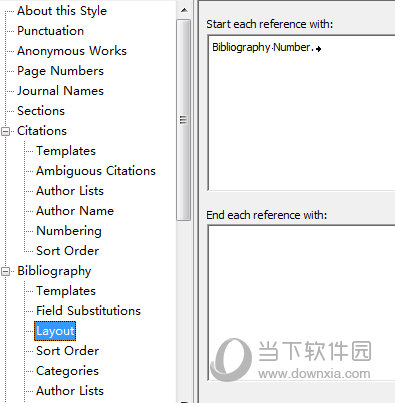Screen dimensions: 395x403
Task: Click in End each reference with field
Action: tap(302, 303)
